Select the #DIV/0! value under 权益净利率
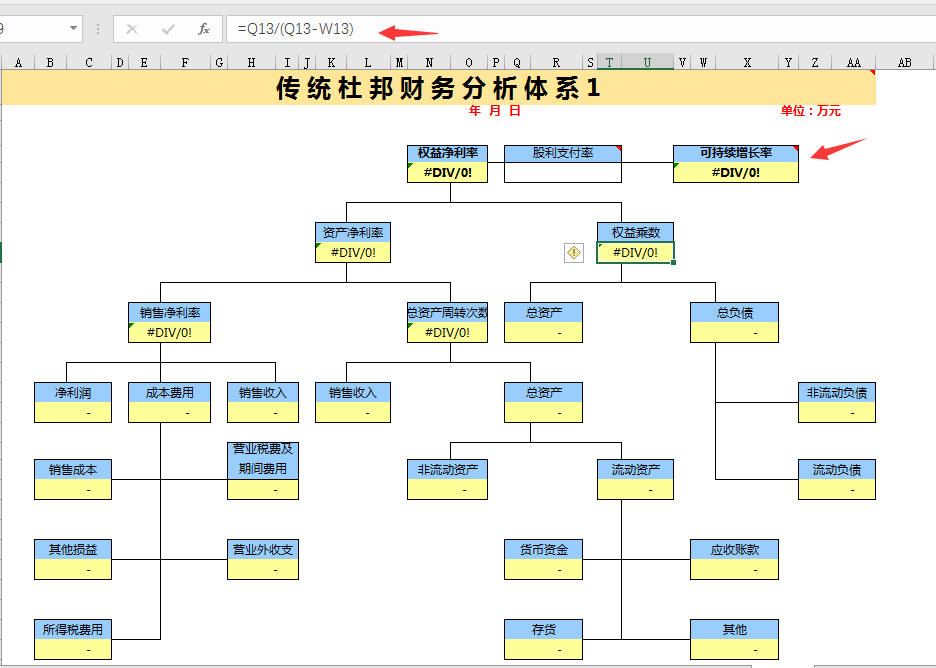This screenshot has width=936, height=668. 448,173
